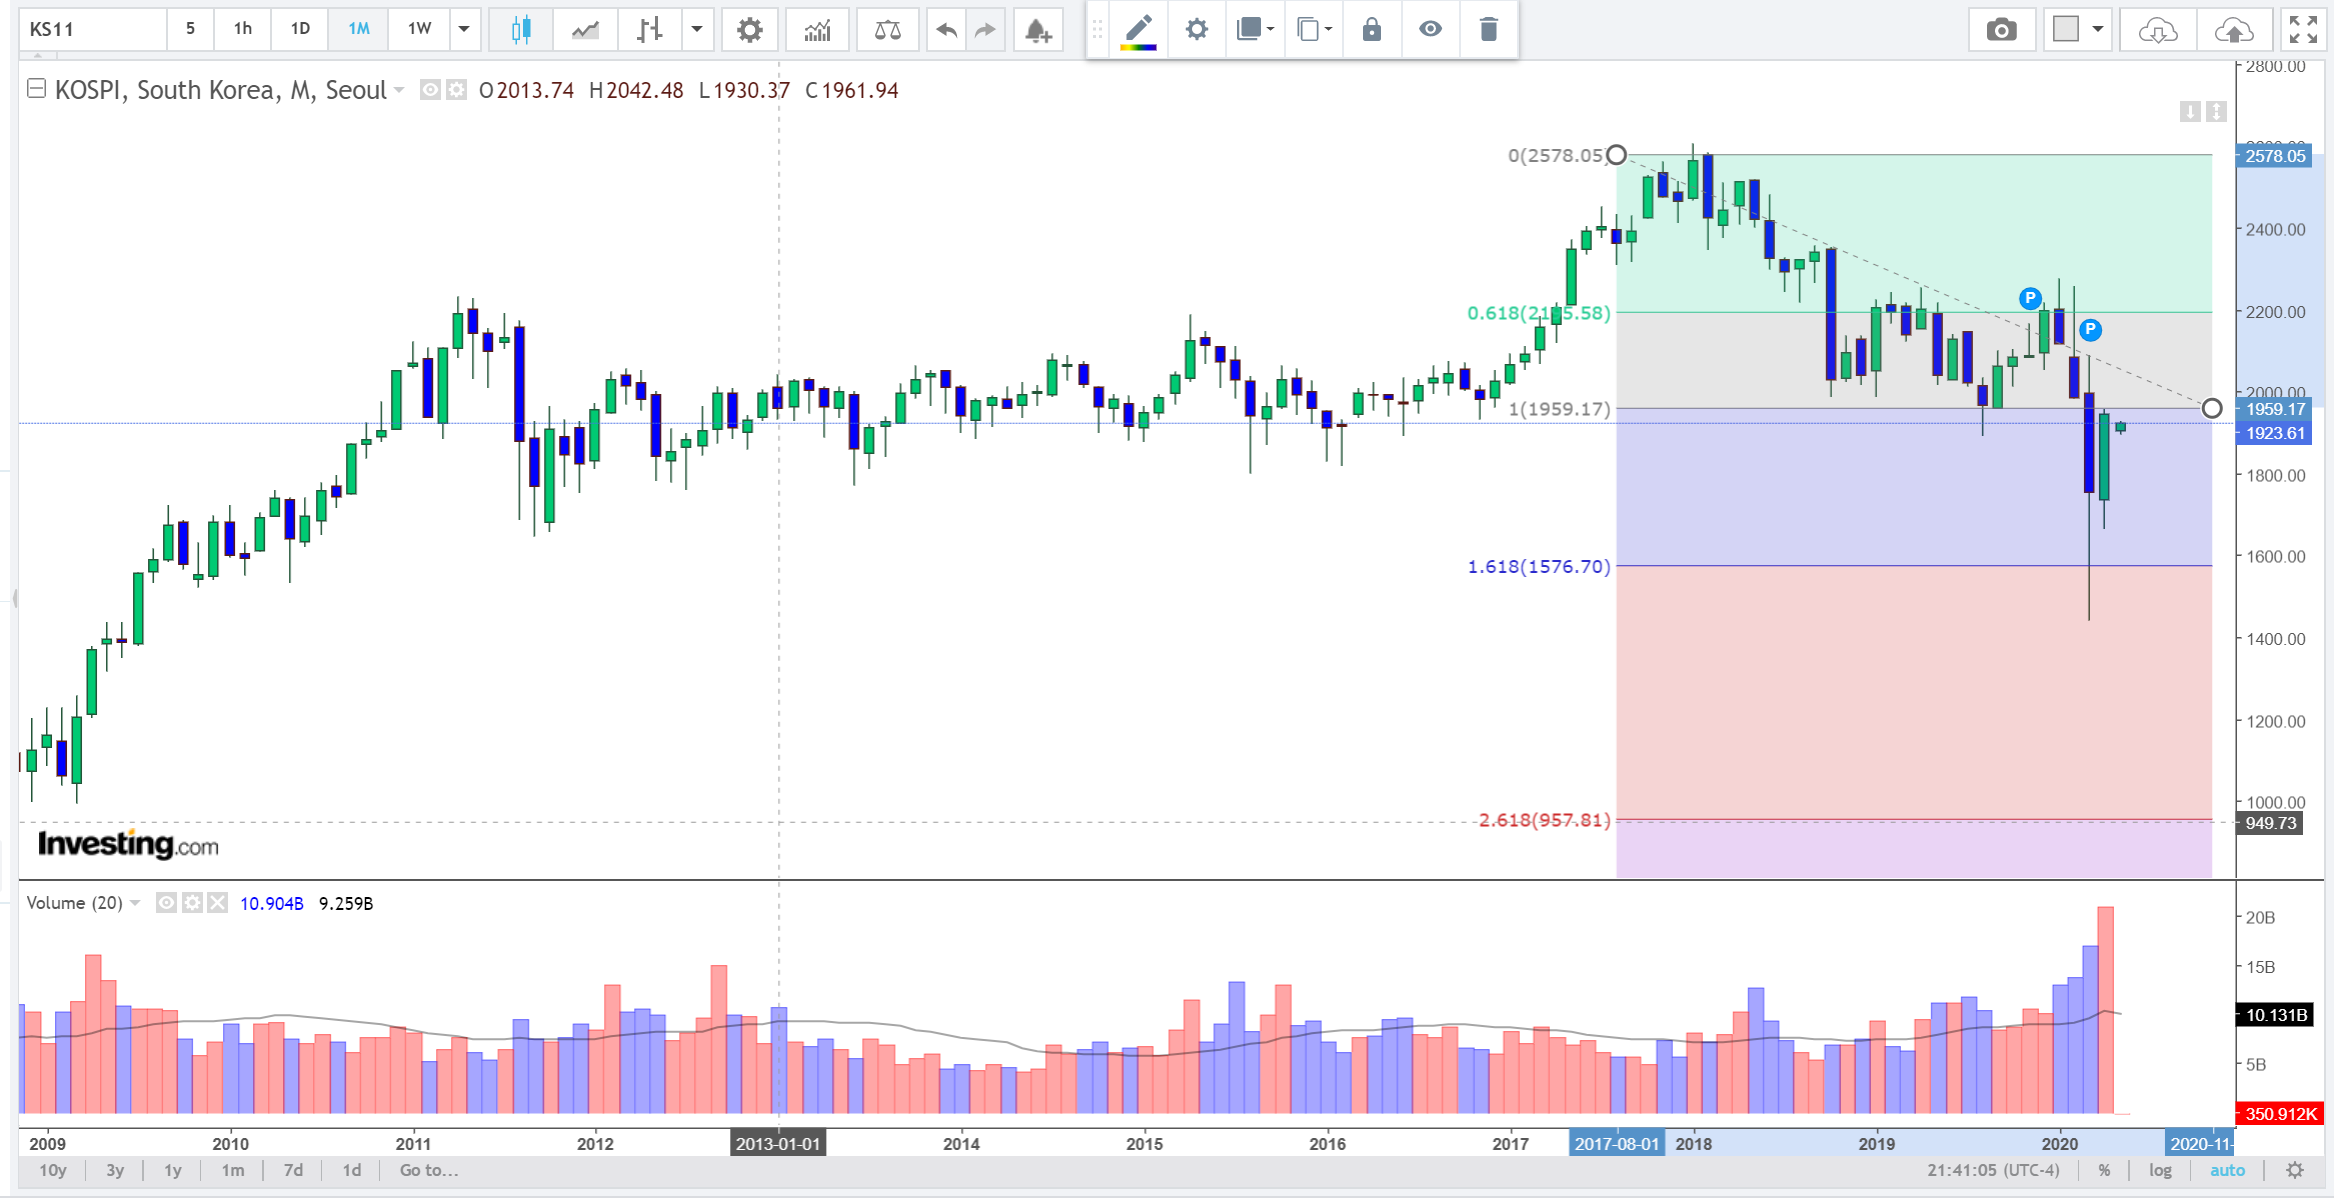Save chart with cloud upload icon

[2233, 30]
